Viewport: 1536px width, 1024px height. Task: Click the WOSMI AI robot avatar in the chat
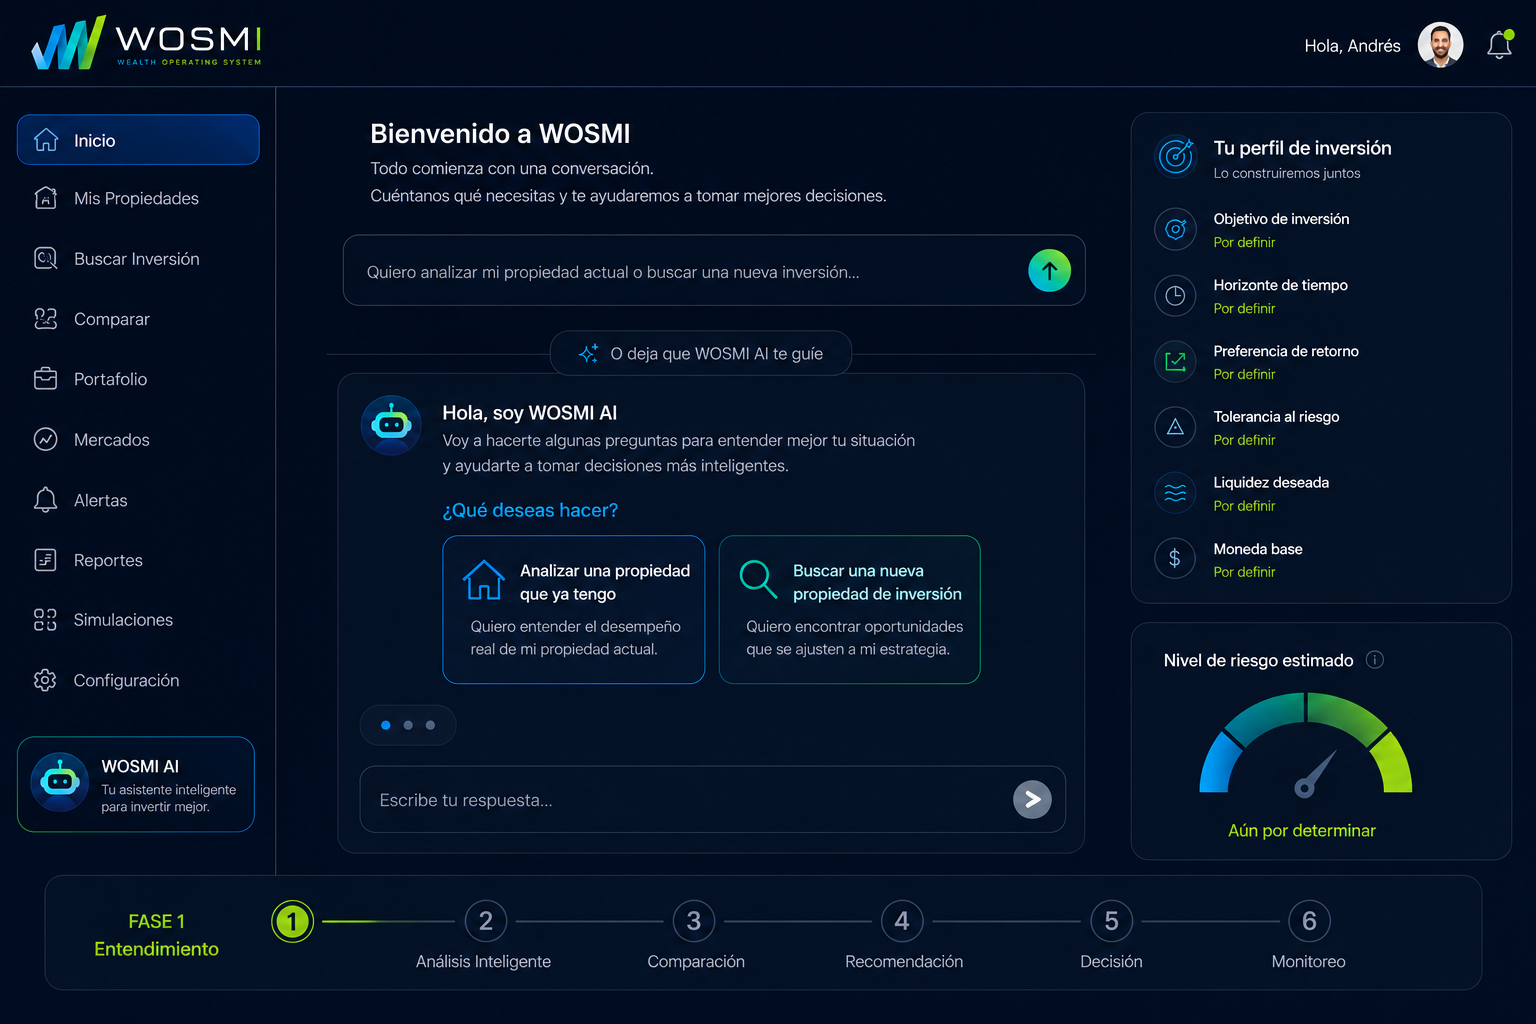391,425
